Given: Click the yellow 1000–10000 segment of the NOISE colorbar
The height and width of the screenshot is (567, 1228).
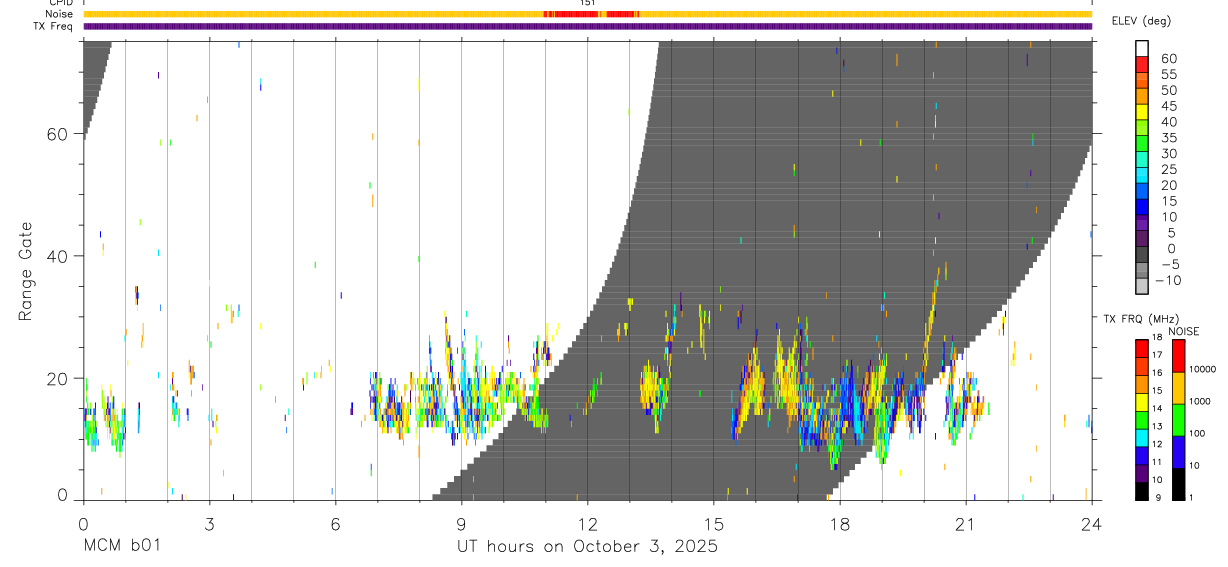Looking at the screenshot, I should pos(1179,387).
